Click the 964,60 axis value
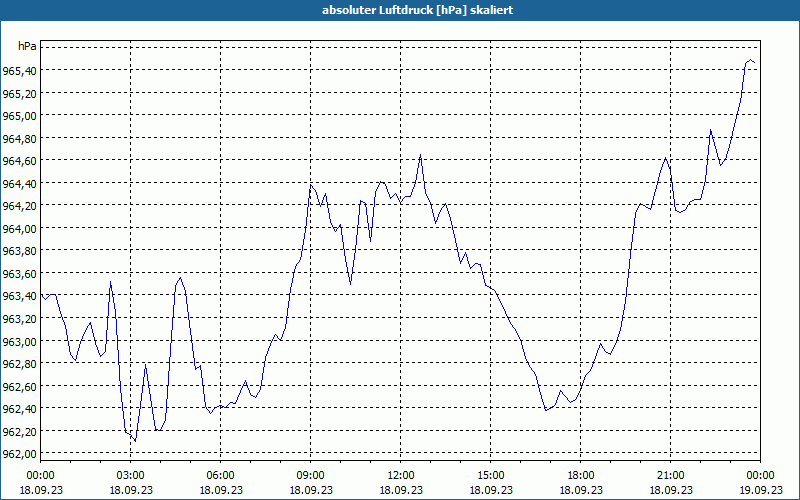The width and height of the screenshot is (800, 500). coord(19,161)
